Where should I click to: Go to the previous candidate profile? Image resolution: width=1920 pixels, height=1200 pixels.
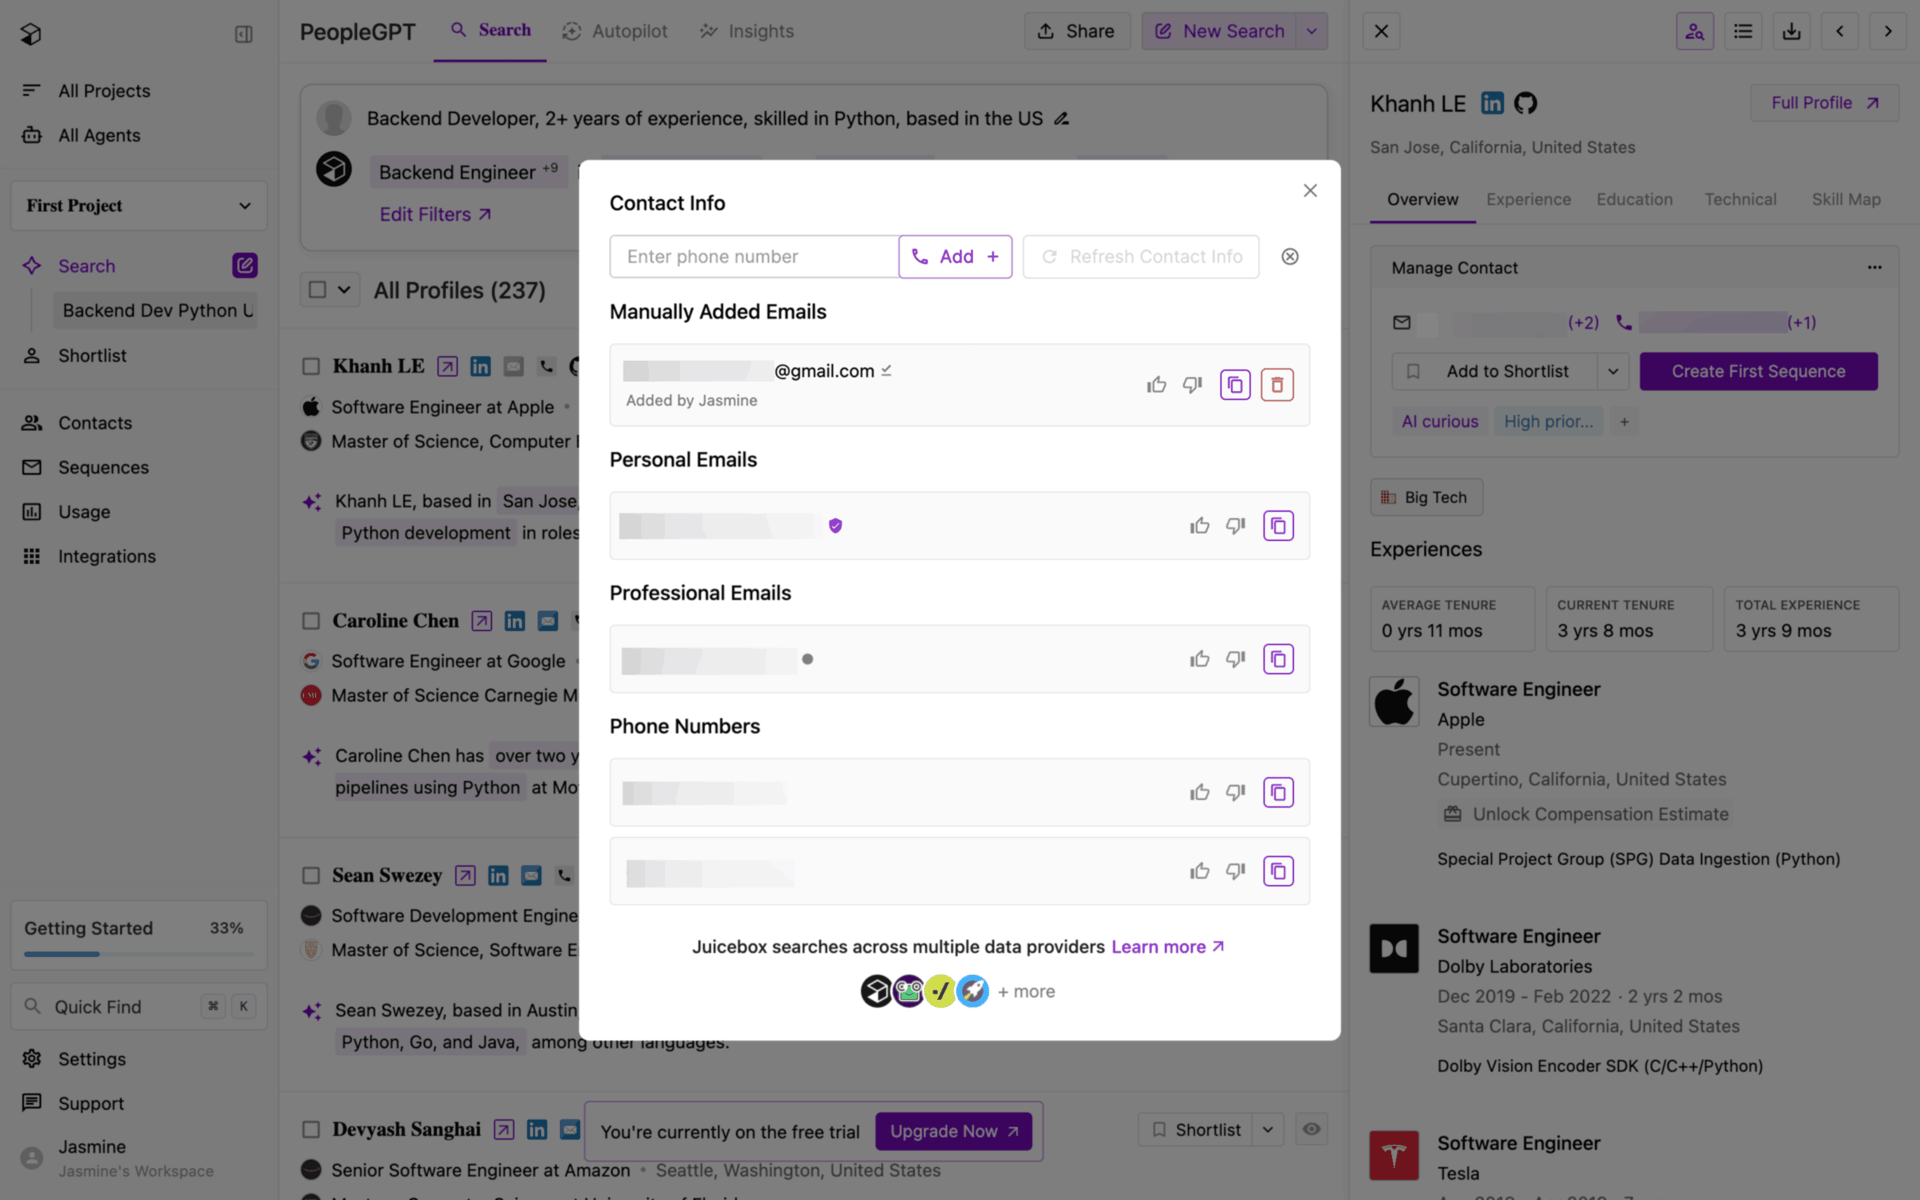(x=1839, y=31)
